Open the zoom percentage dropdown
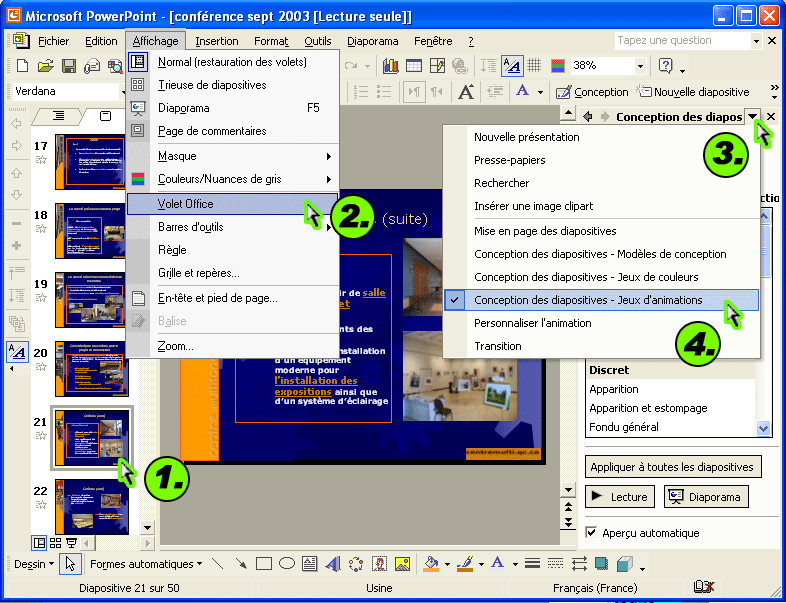The width and height of the screenshot is (786, 603). (x=640, y=66)
